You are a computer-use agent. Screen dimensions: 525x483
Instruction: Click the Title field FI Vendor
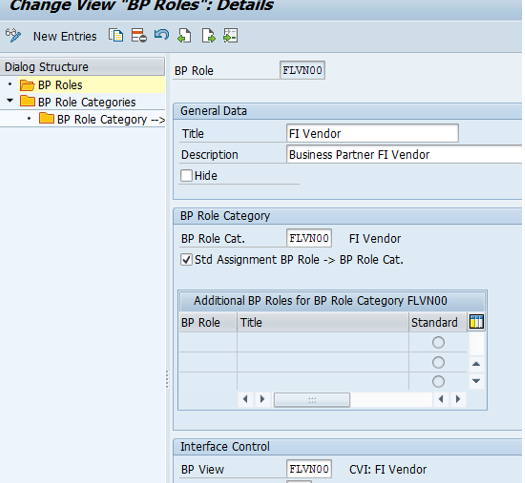(x=372, y=134)
